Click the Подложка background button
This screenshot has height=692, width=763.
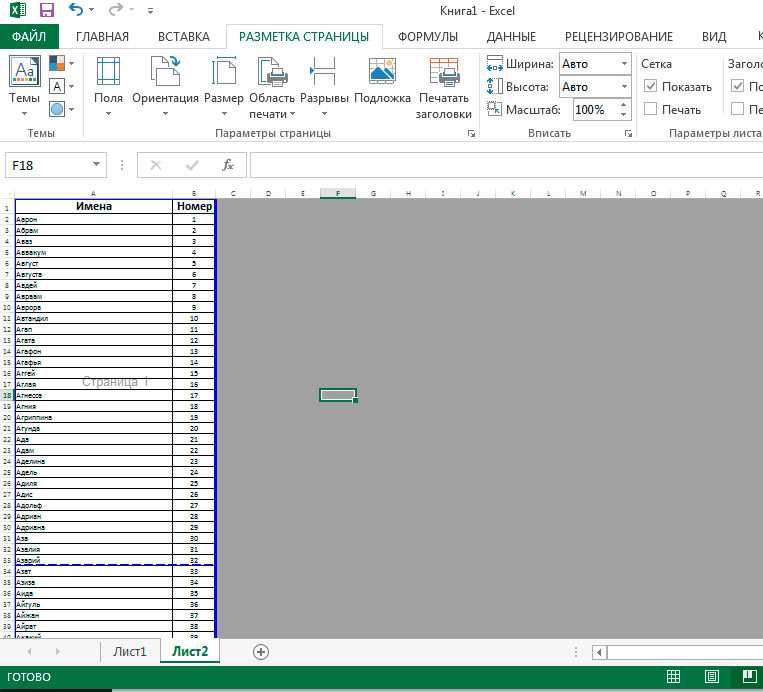[382, 80]
